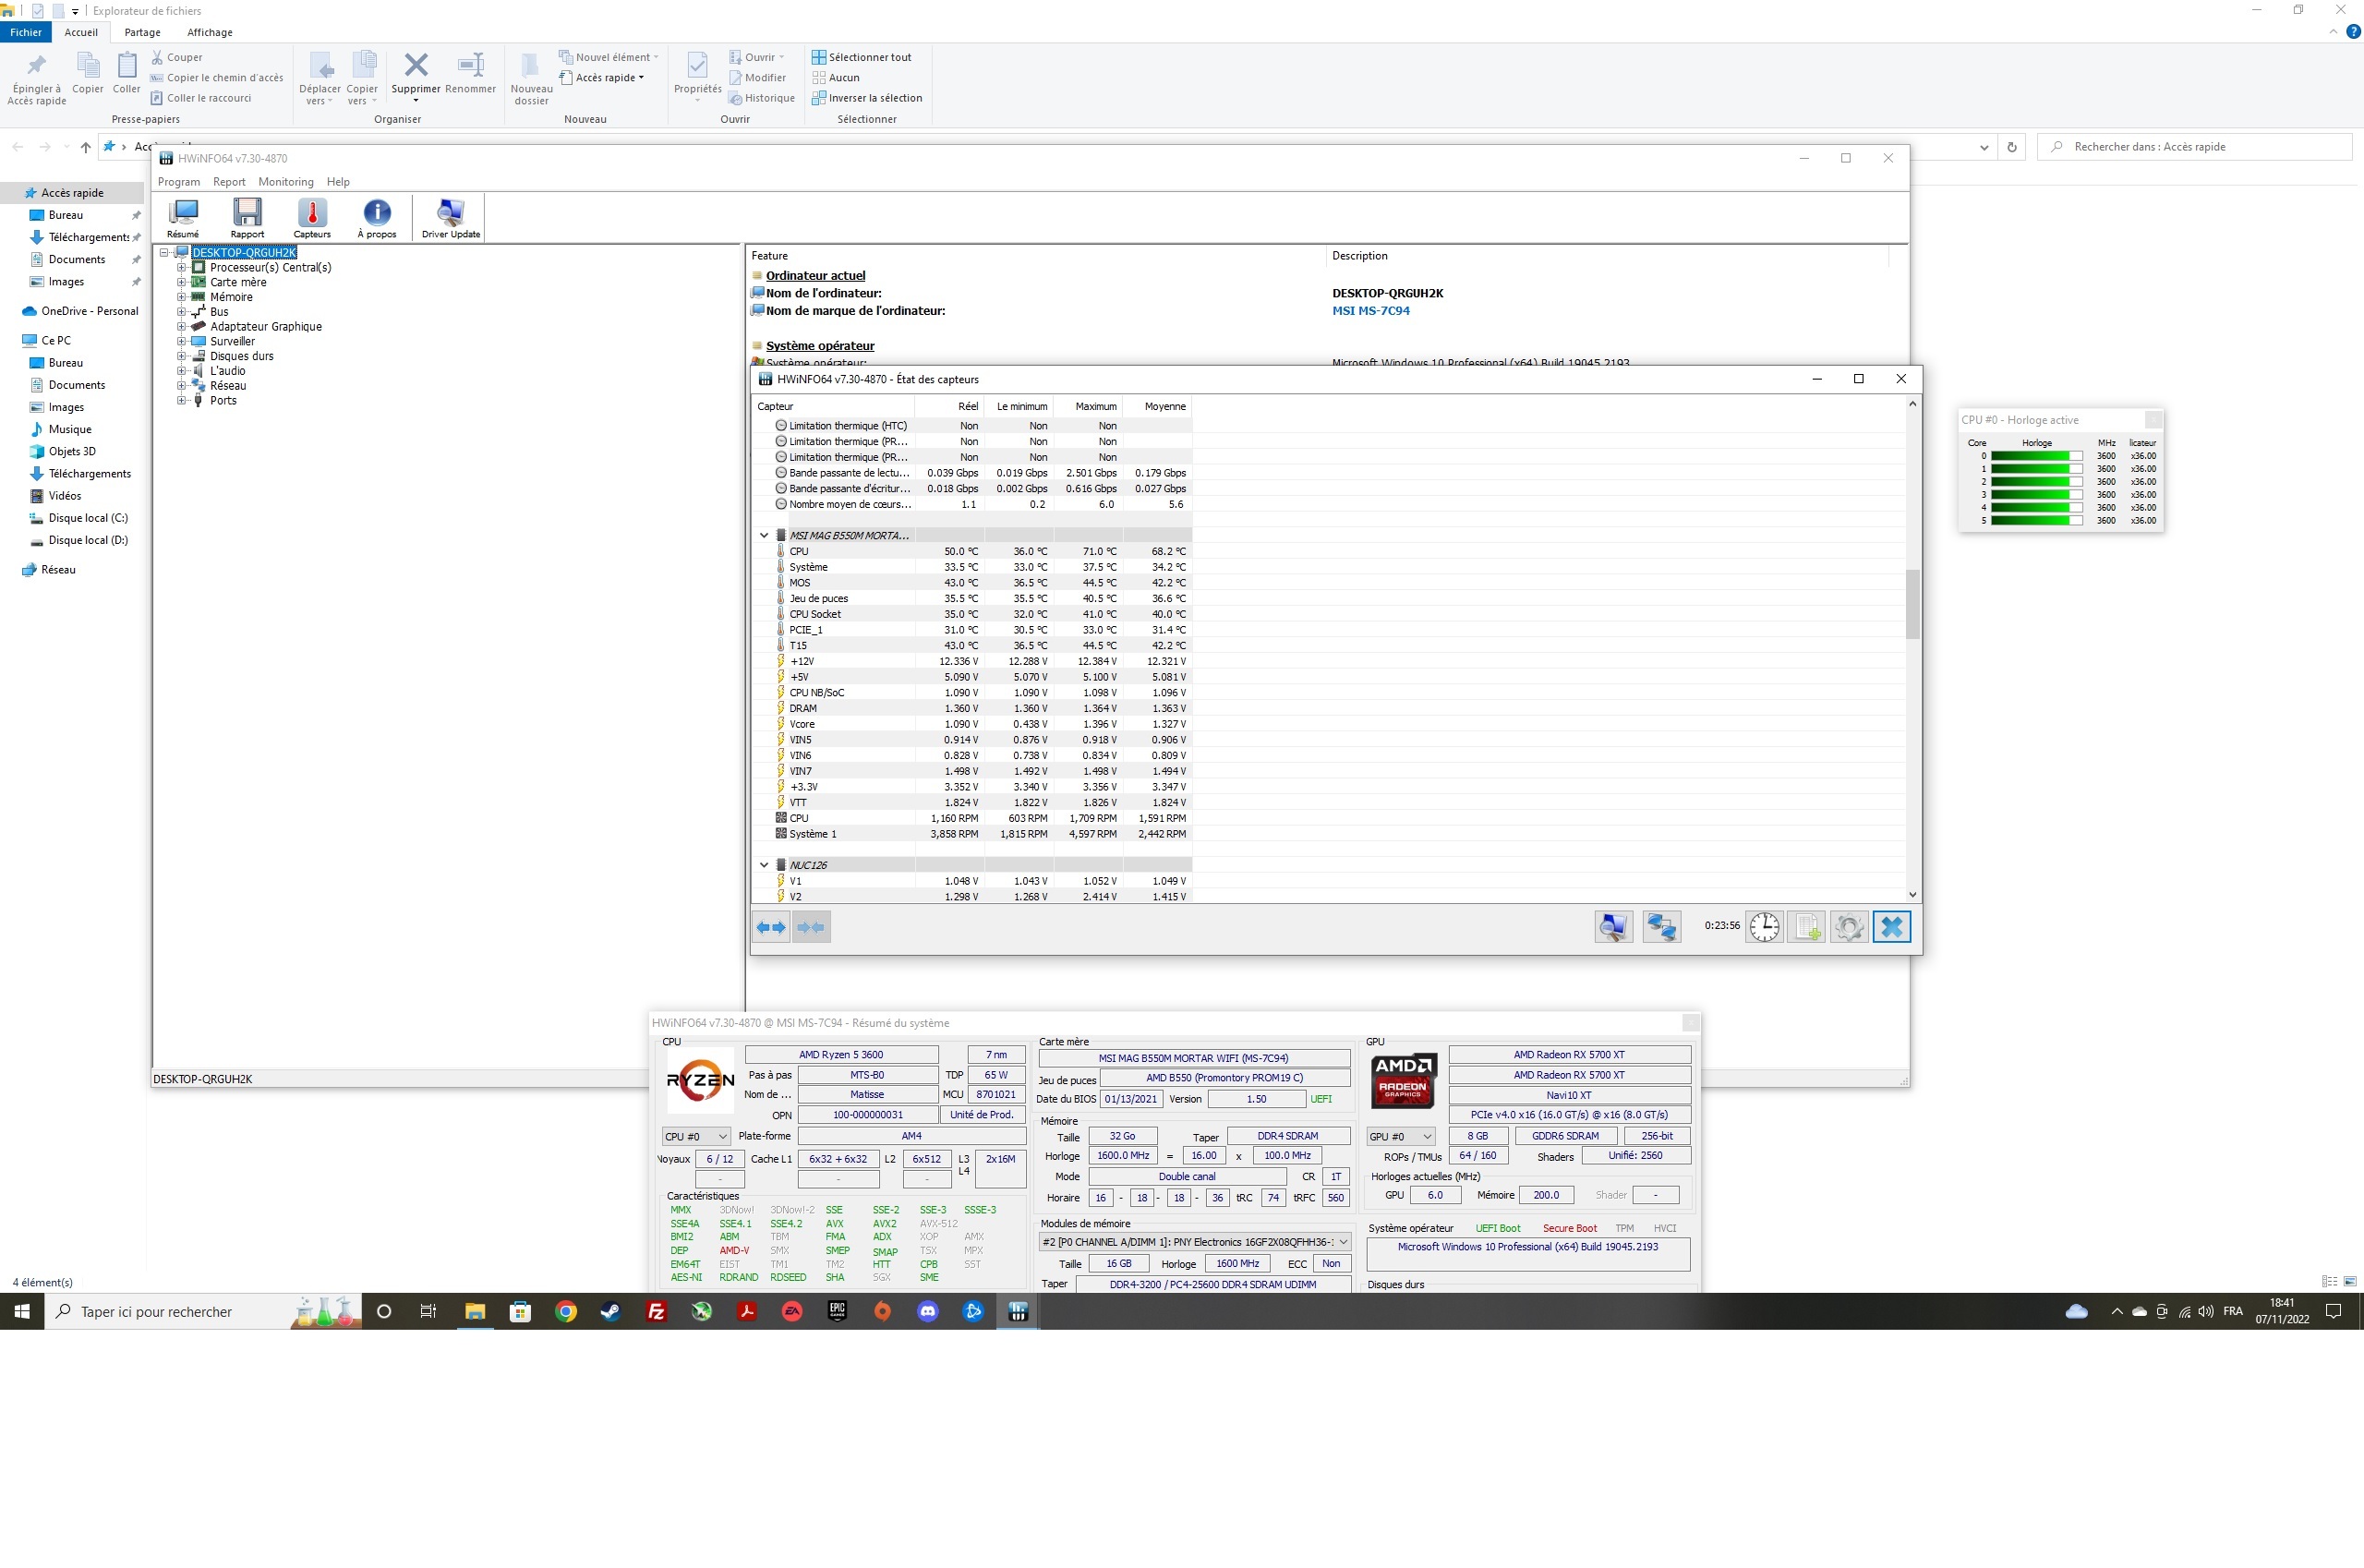Expand sensor columns with the outward arrows button
The height and width of the screenshot is (1568, 2364).
pyautogui.click(x=770, y=927)
